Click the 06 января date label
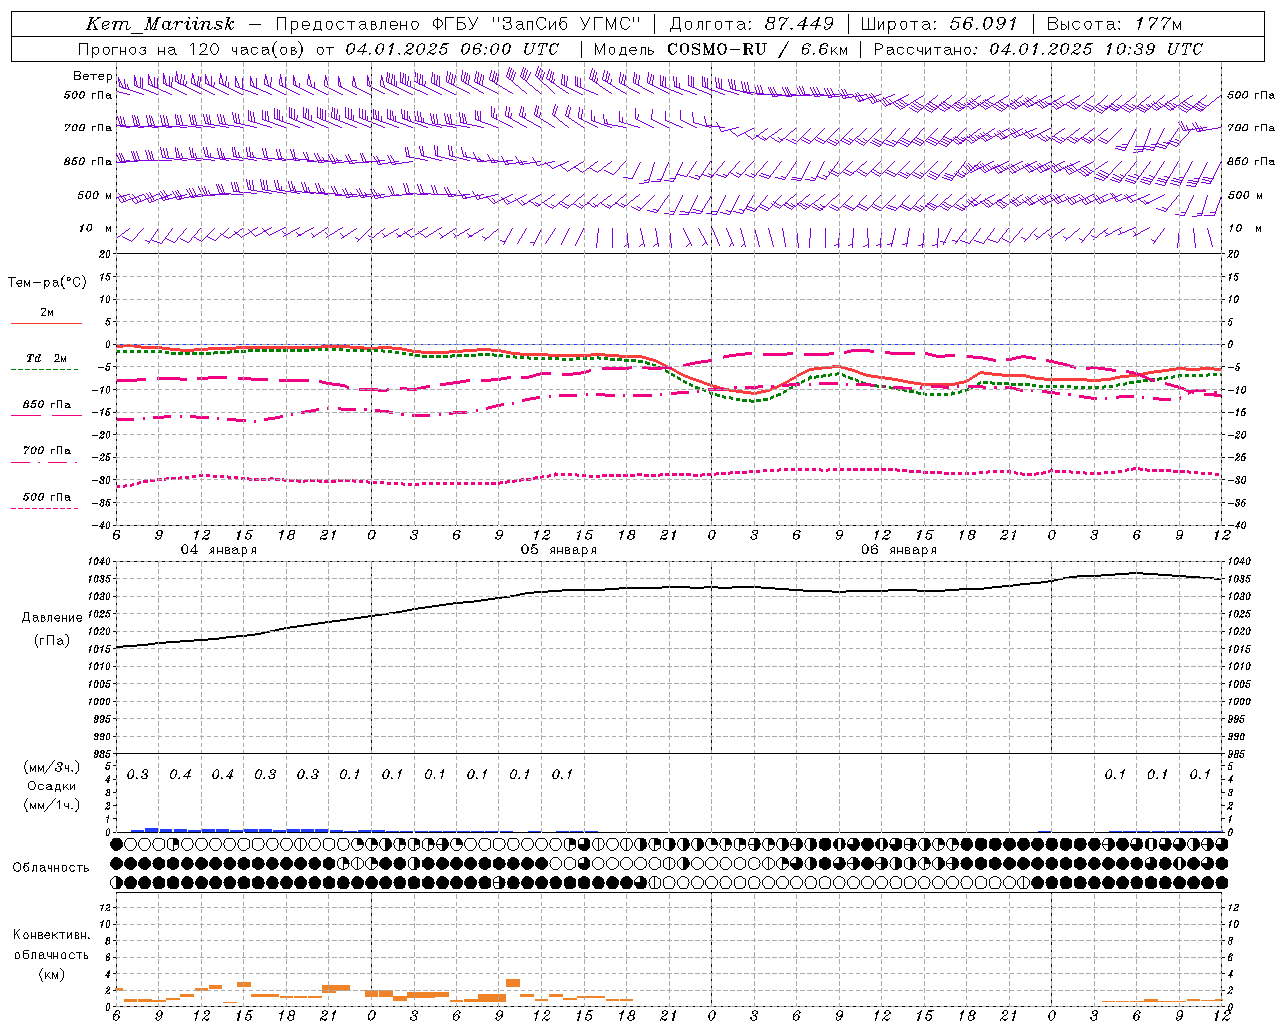Viewport: 1280px width, 1024px height. click(898, 550)
